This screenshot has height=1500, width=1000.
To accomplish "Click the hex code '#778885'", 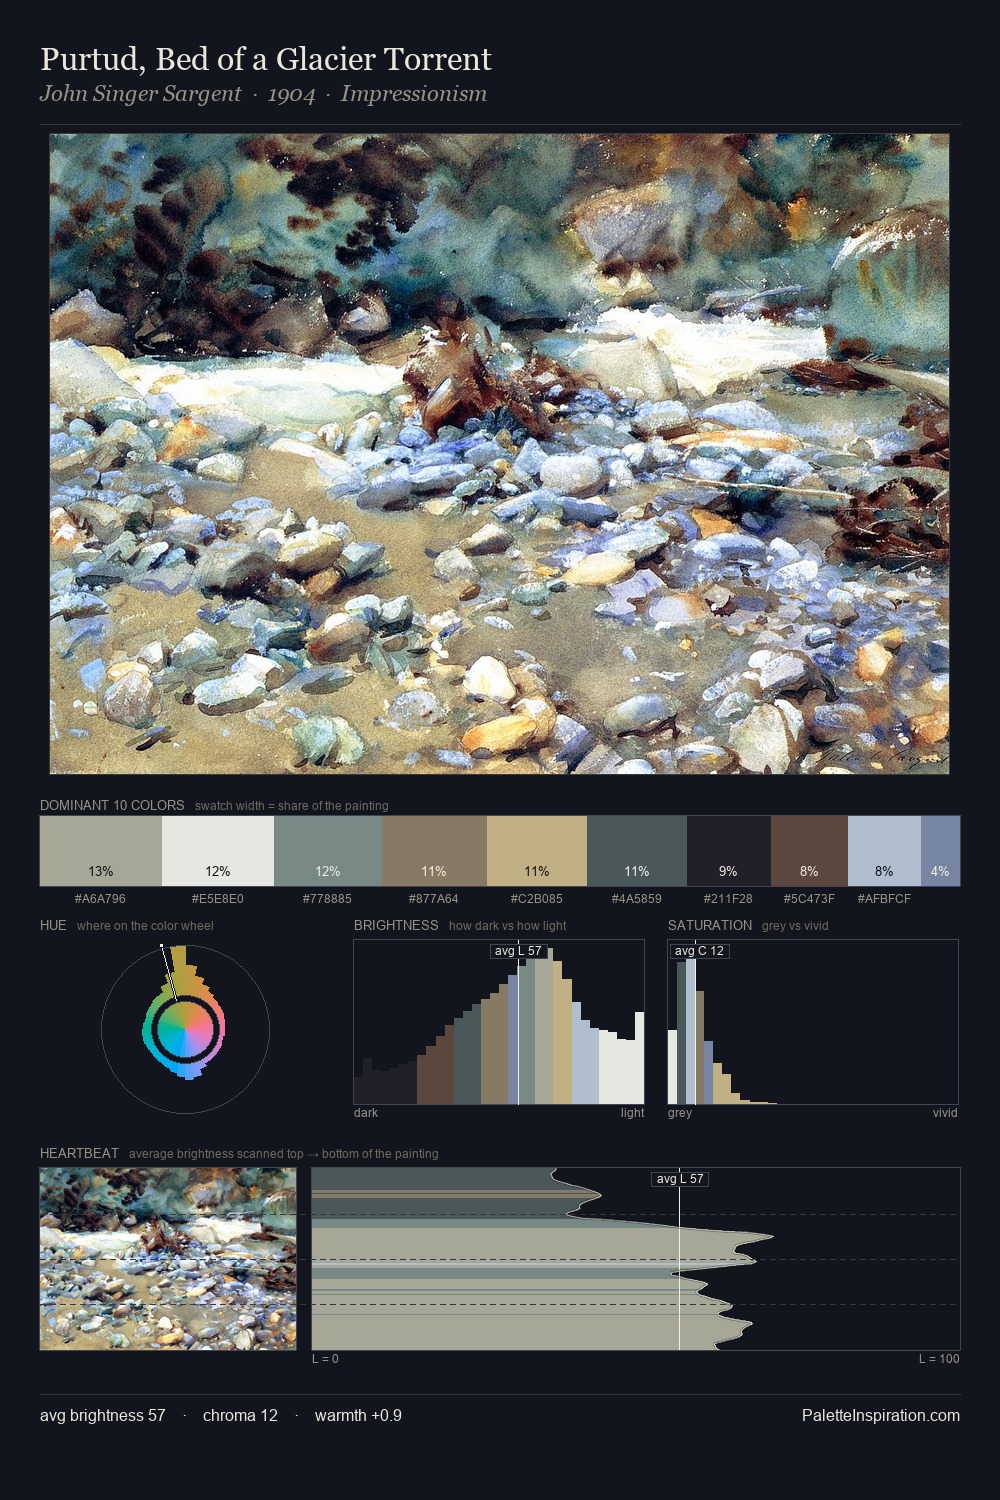I will [328, 899].
